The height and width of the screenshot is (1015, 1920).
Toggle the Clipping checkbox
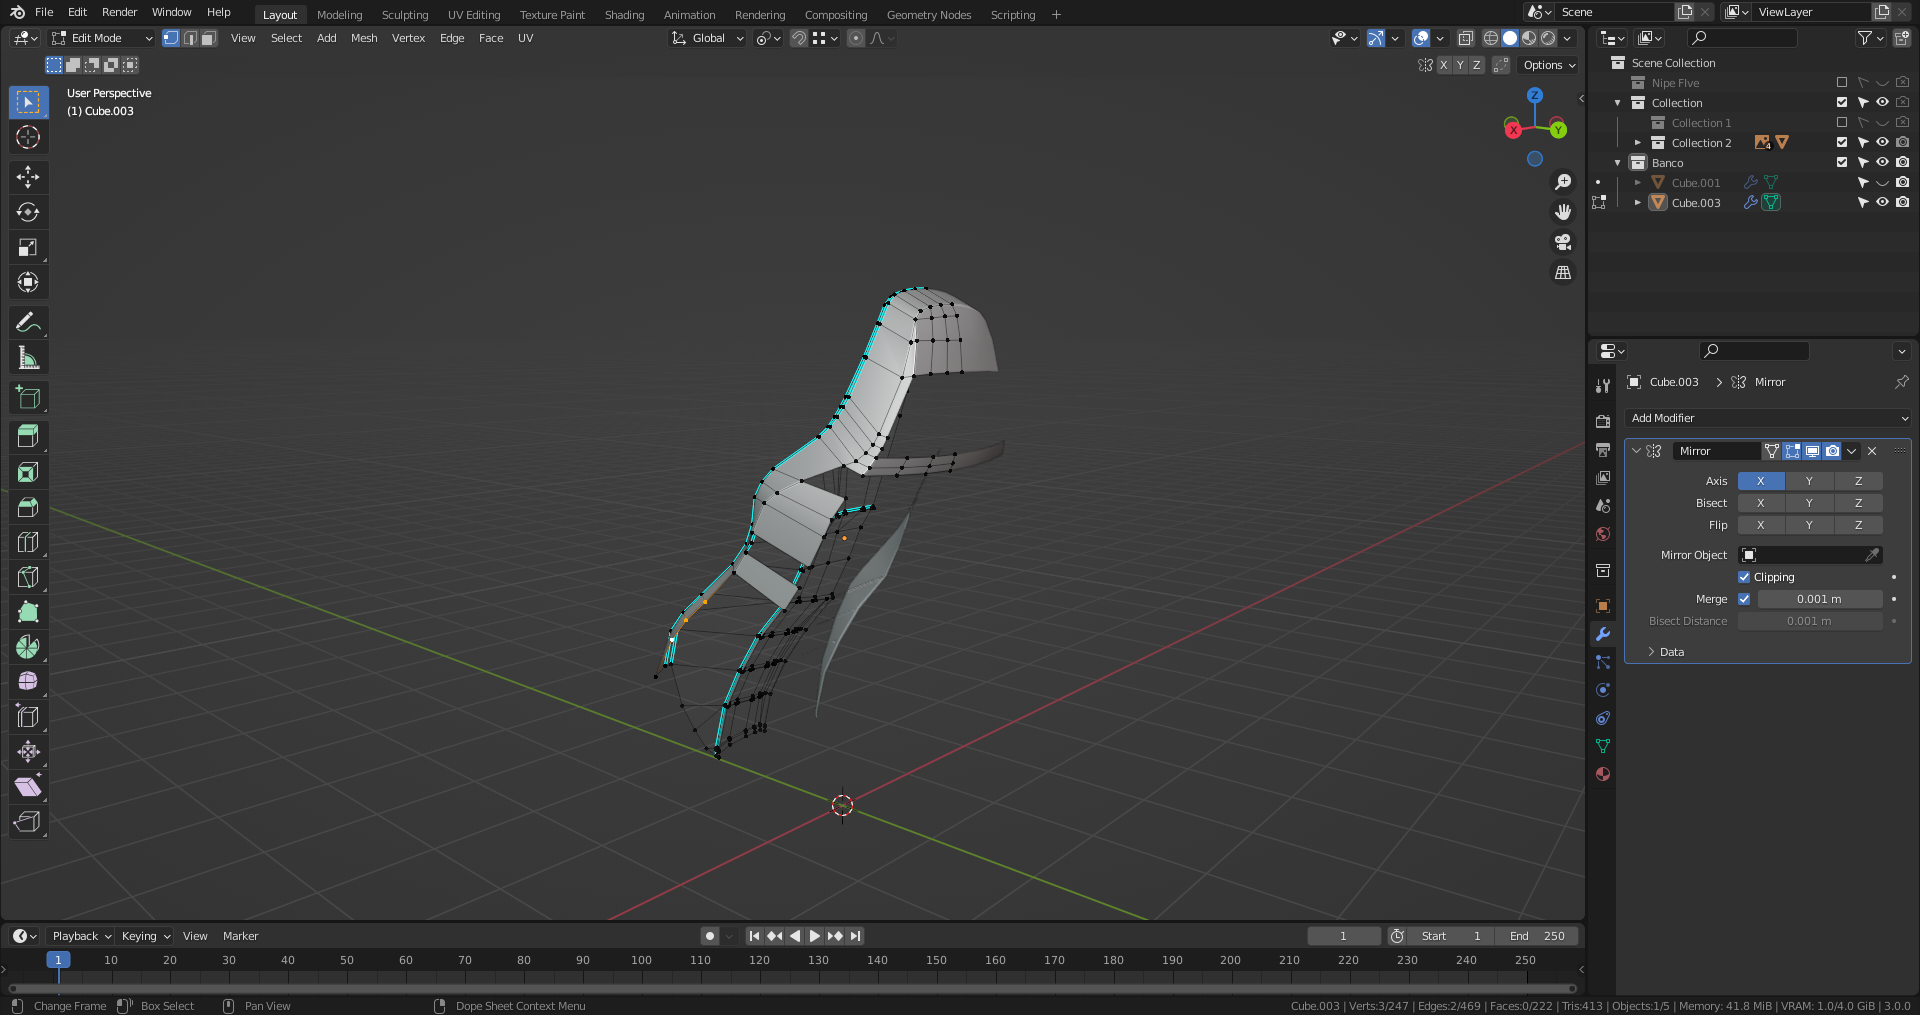point(1744,577)
